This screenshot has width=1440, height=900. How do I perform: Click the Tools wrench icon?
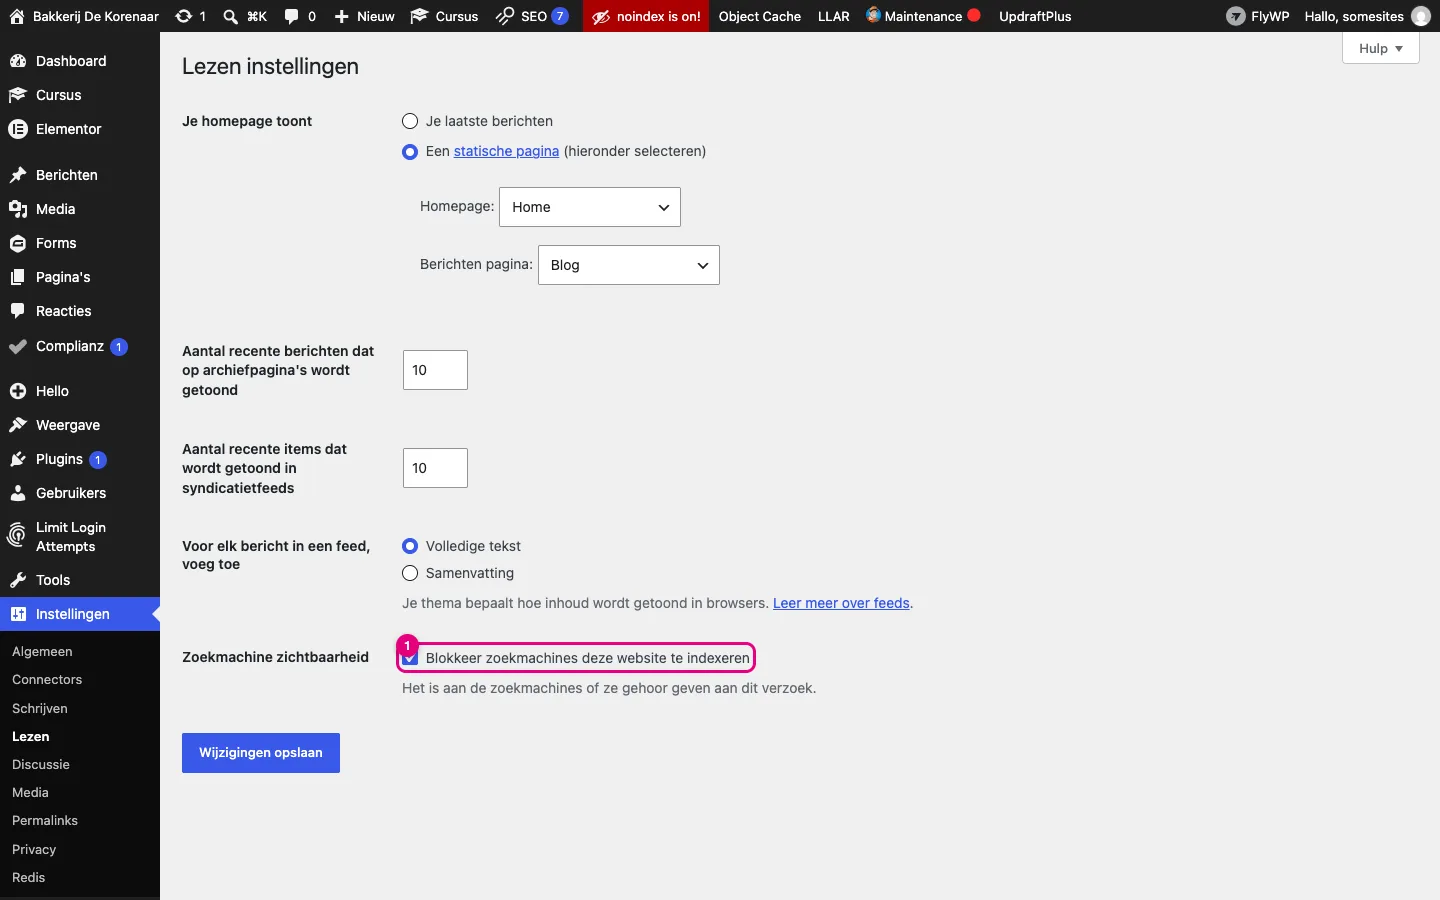17,580
